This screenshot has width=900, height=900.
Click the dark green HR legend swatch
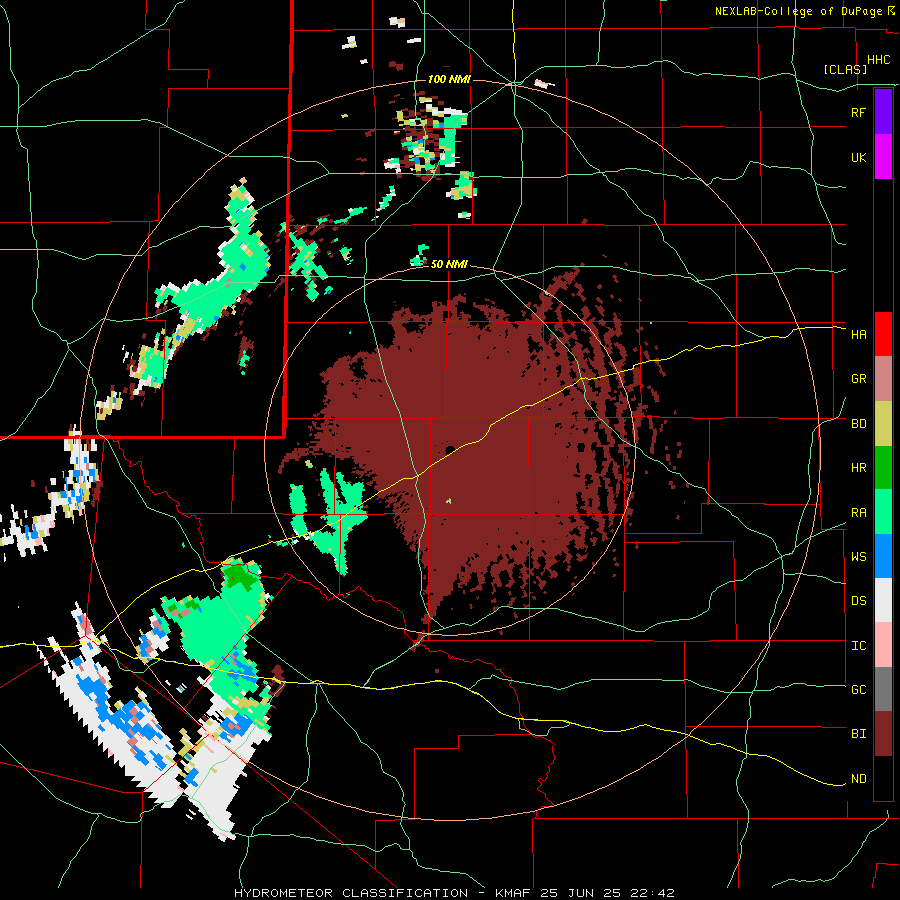(x=883, y=468)
